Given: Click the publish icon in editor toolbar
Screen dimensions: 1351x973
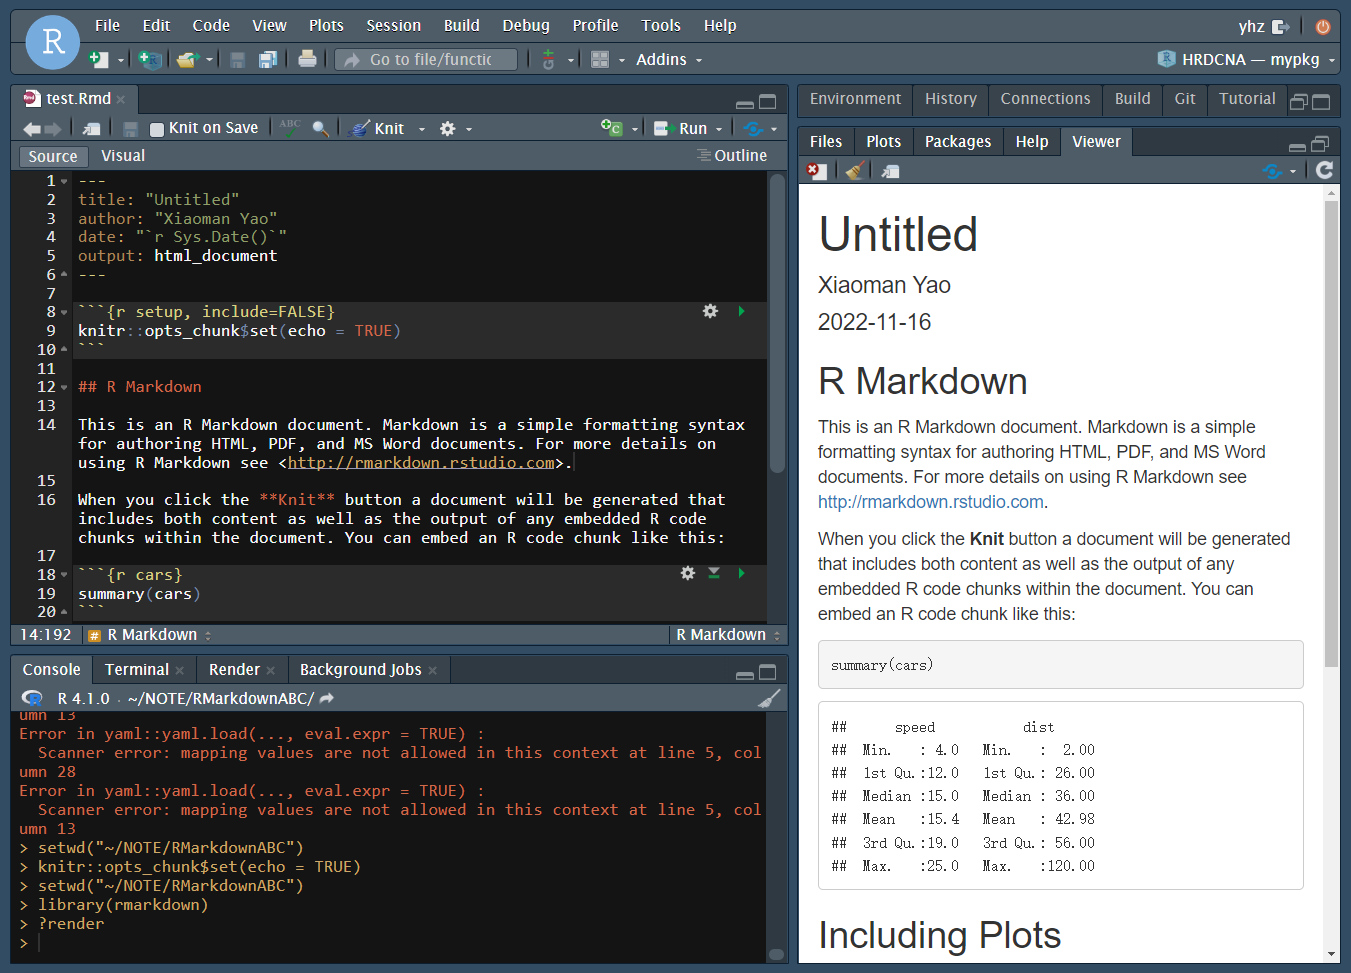Looking at the screenshot, I should point(753,128).
